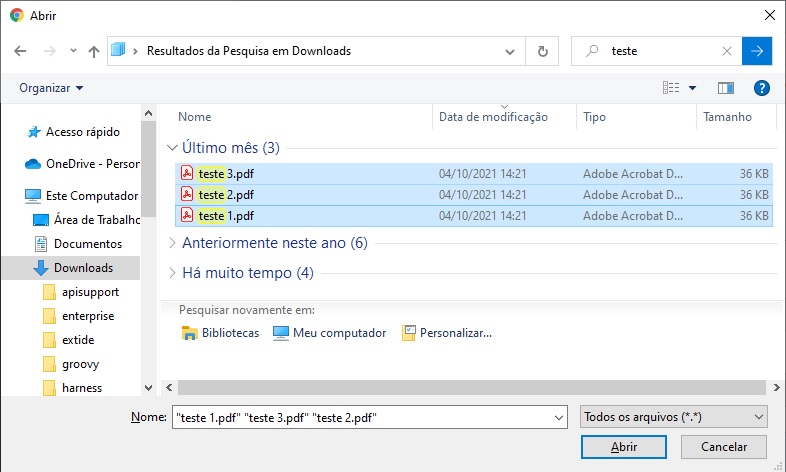Click the search box containing 'teste'
Screen dimensions: 786x472
pyautogui.click(x=658, y=51)
